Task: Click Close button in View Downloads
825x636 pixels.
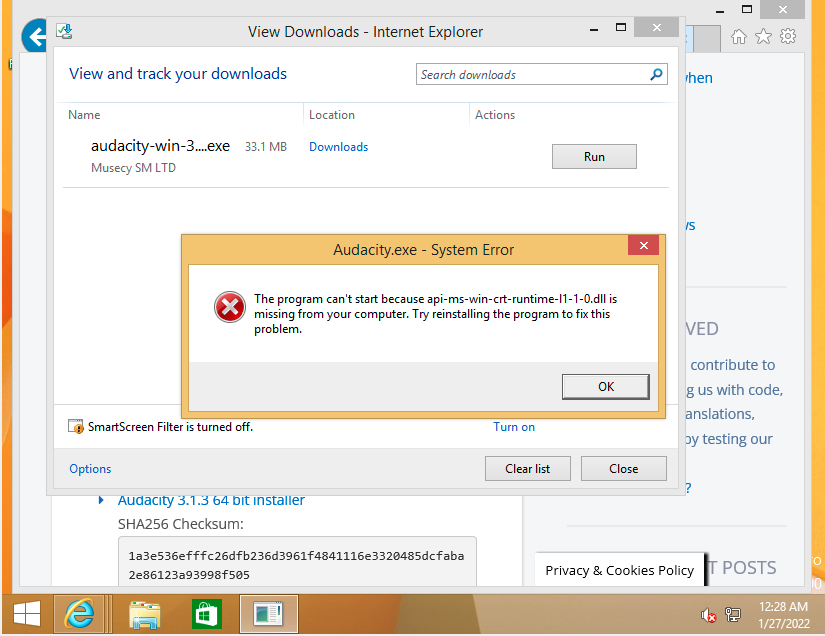Action: point(623,469)
